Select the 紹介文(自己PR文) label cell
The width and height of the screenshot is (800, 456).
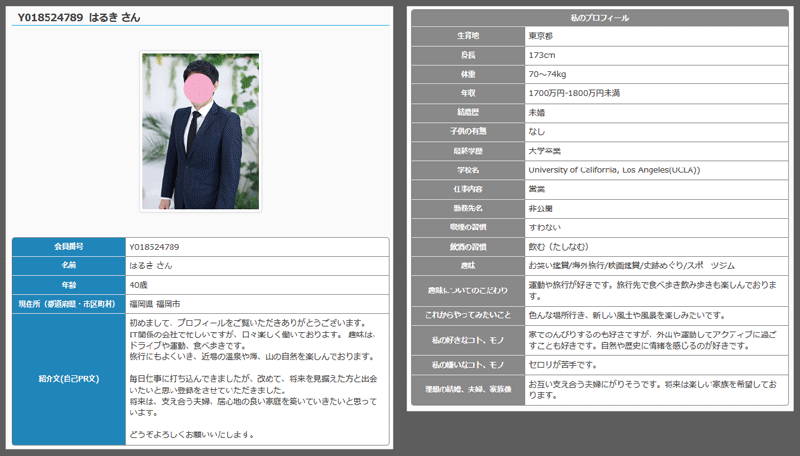tap(69, 379)
